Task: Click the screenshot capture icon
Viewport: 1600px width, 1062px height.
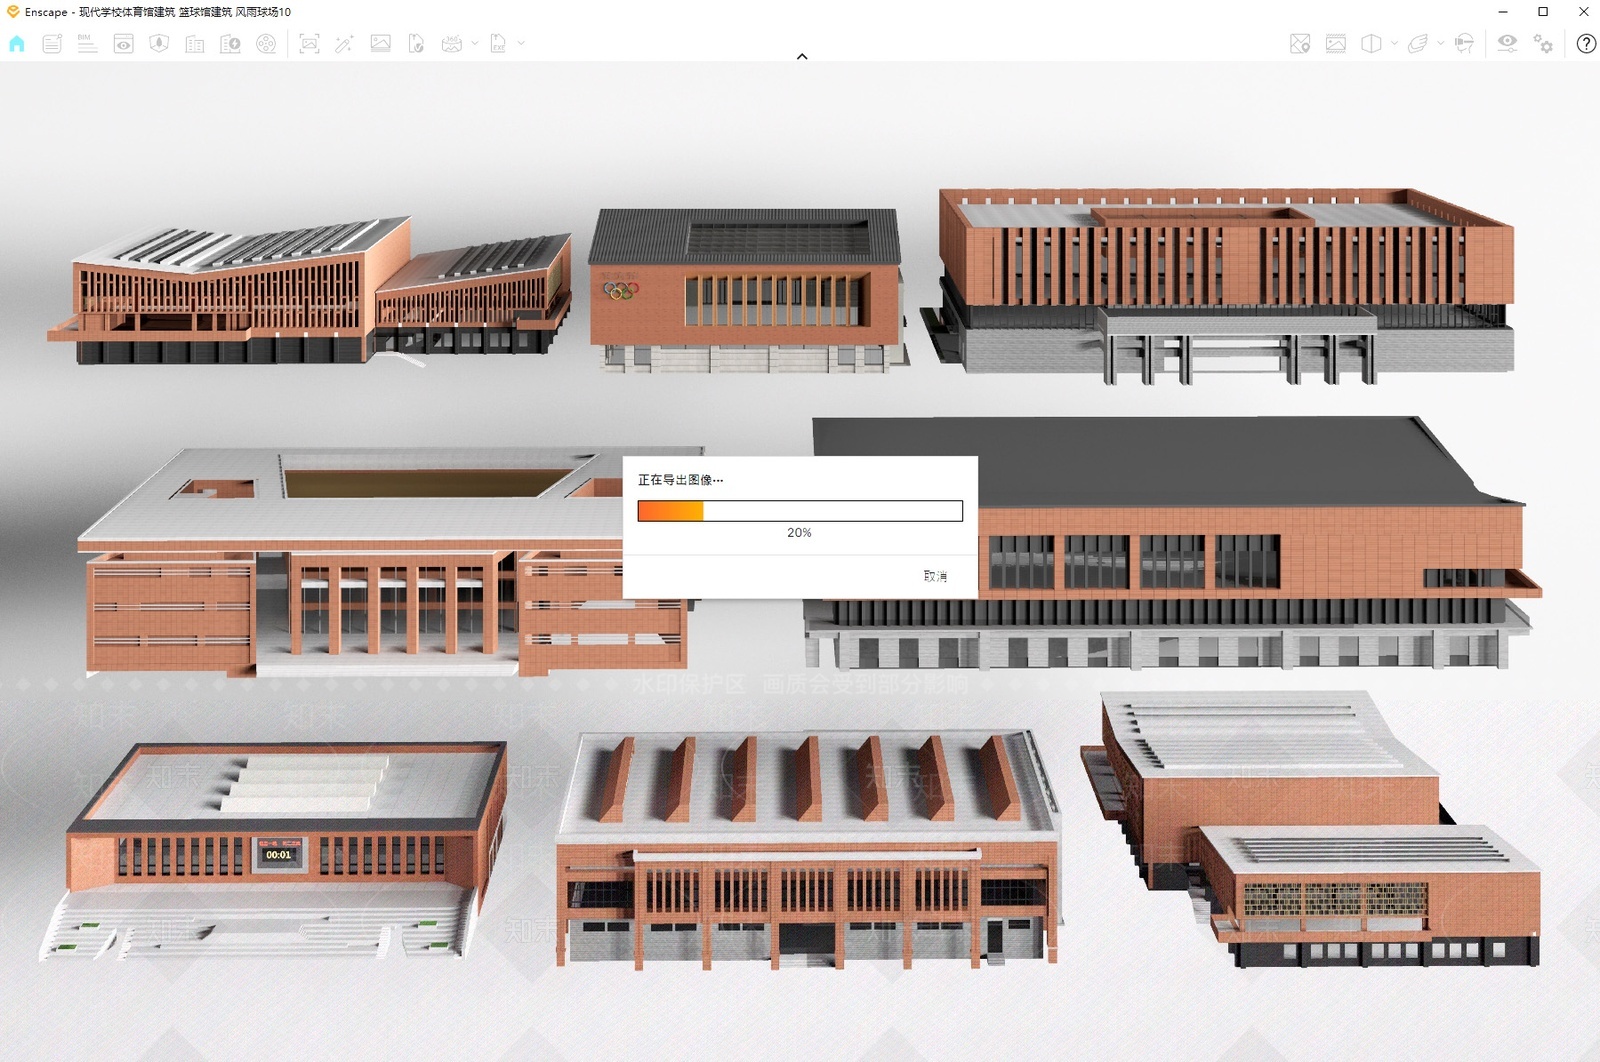Action: 309,44
